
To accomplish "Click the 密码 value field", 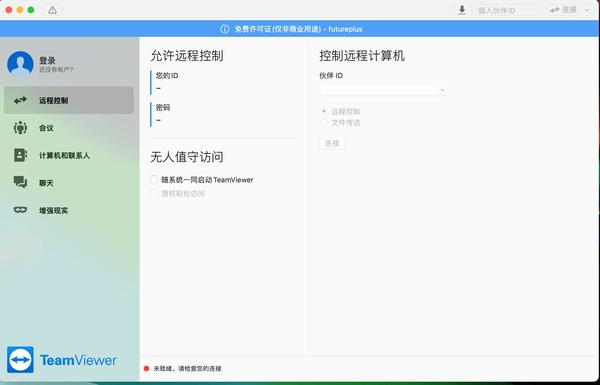I will click(x=158, y=120).
